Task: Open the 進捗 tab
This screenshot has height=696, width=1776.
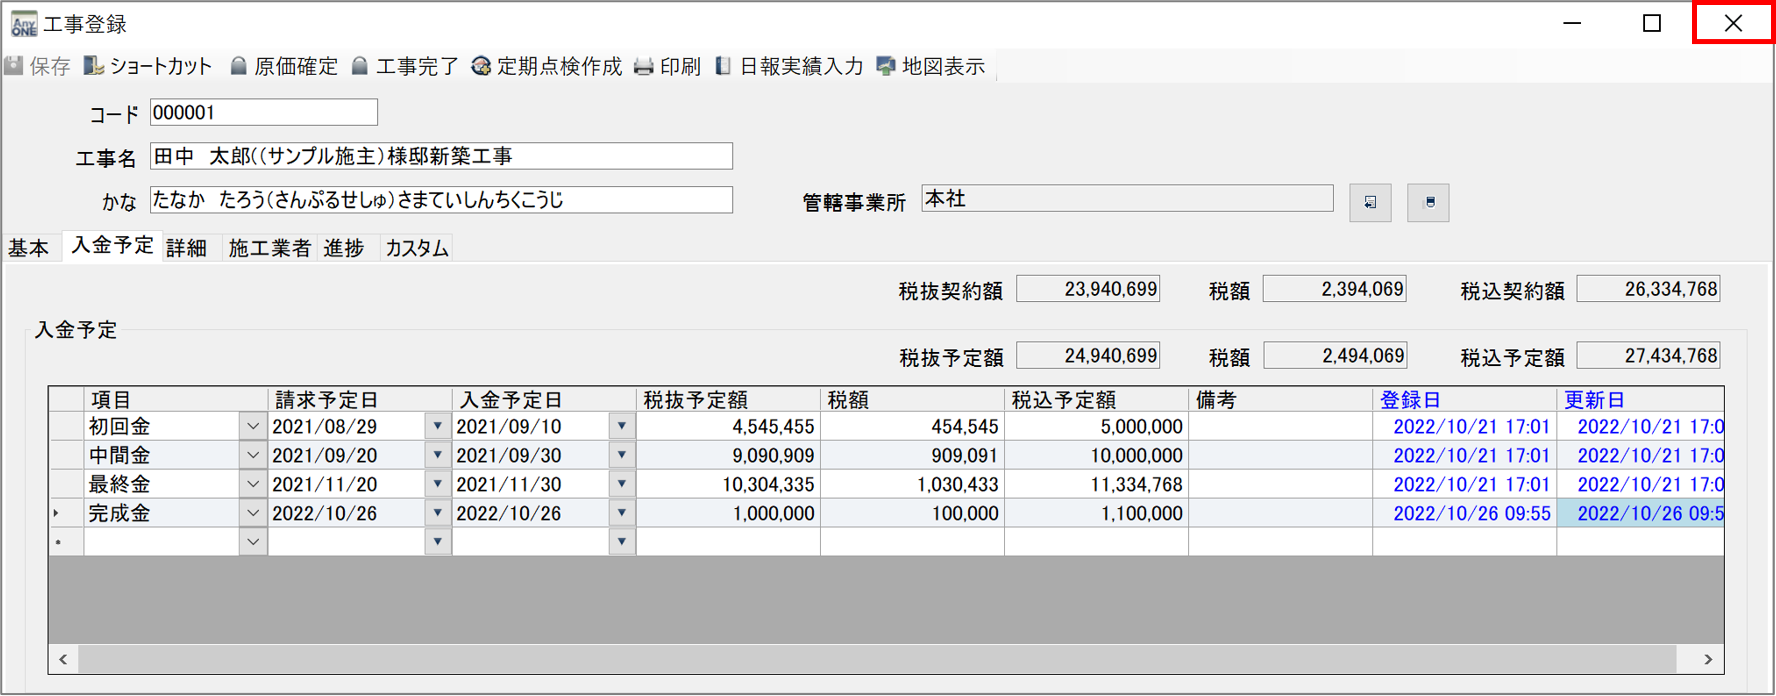Action: pos(344,248)
